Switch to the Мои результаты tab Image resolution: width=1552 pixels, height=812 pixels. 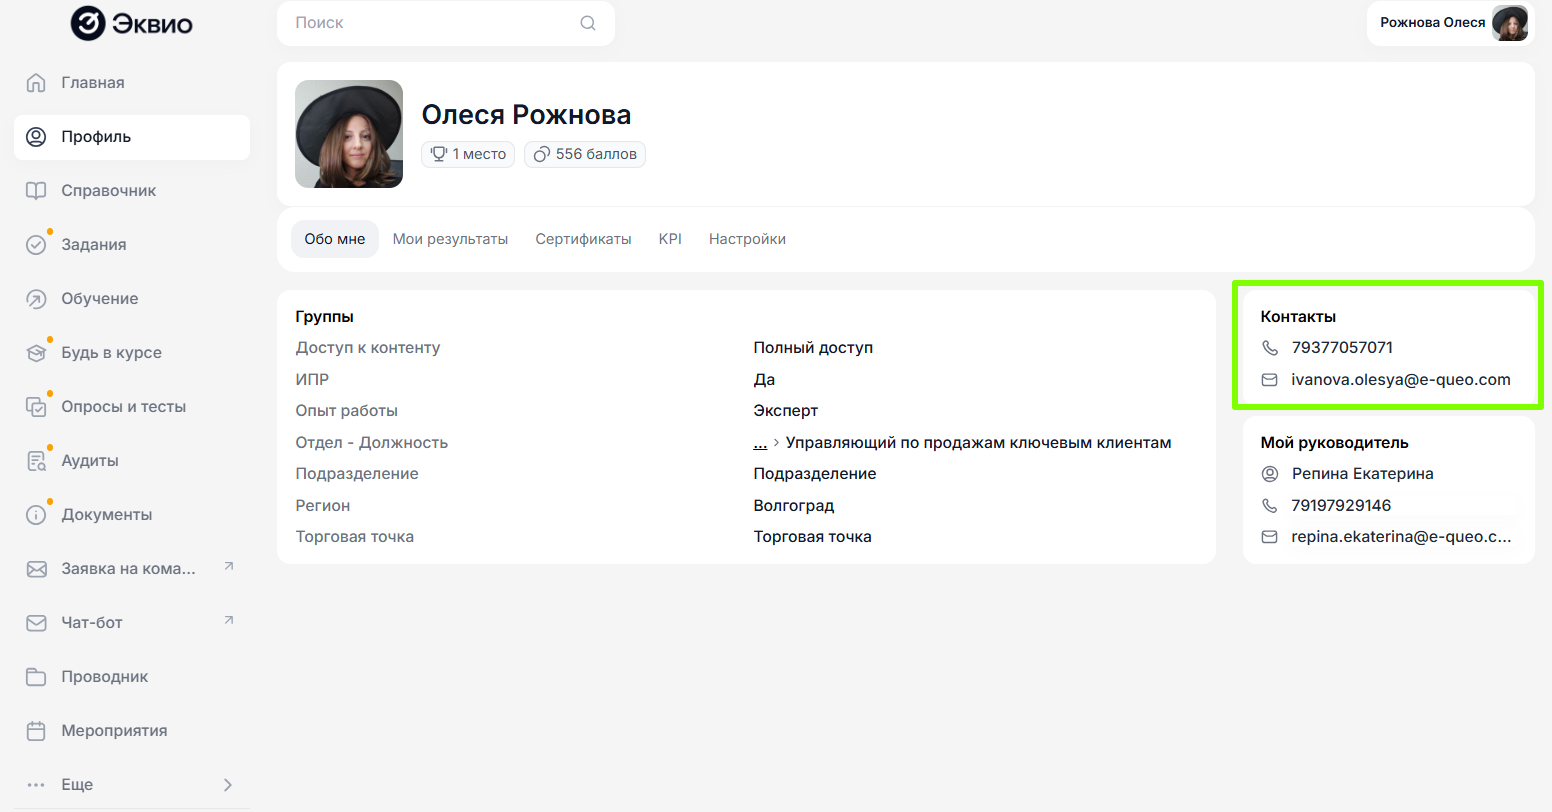450,239
